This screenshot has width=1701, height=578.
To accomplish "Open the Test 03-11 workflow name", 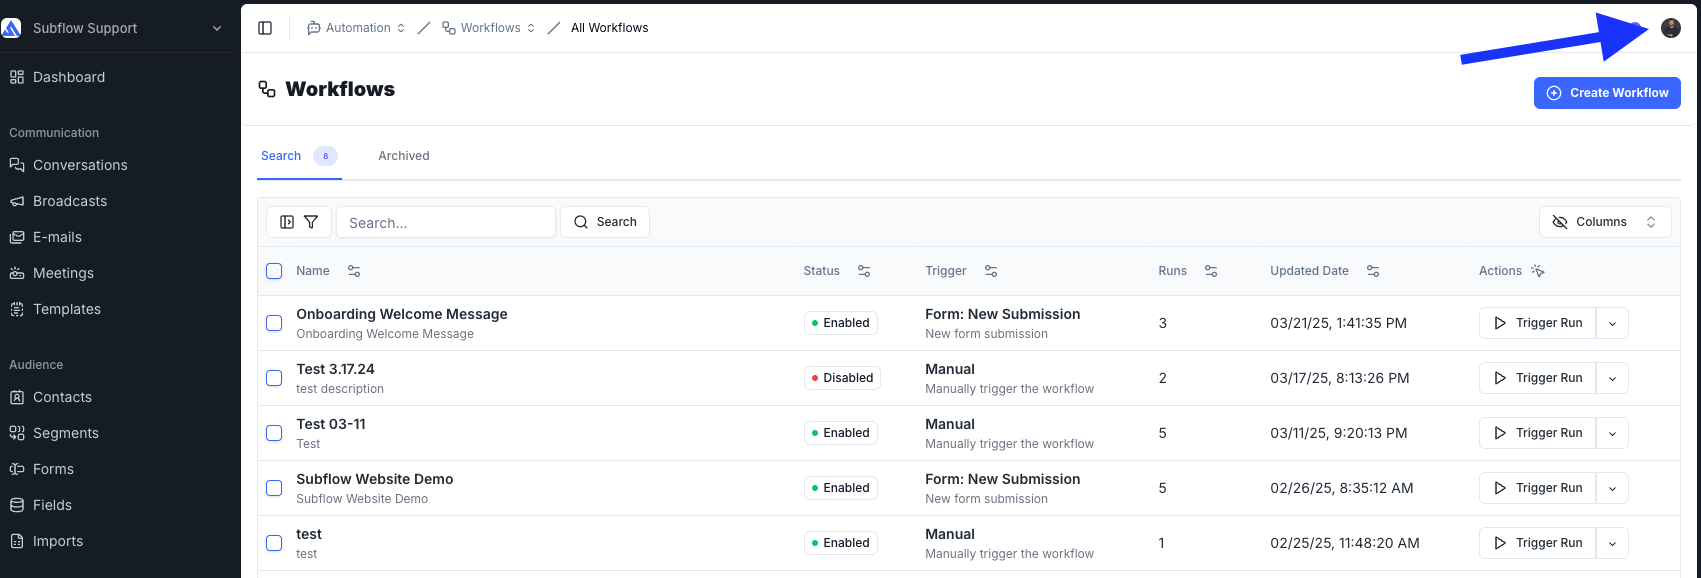I will click(x=331, y=424).
